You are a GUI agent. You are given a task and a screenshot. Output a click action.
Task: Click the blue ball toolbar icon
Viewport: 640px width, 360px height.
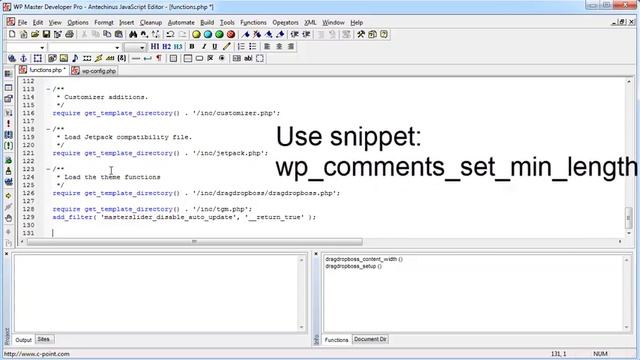[208, 34]
